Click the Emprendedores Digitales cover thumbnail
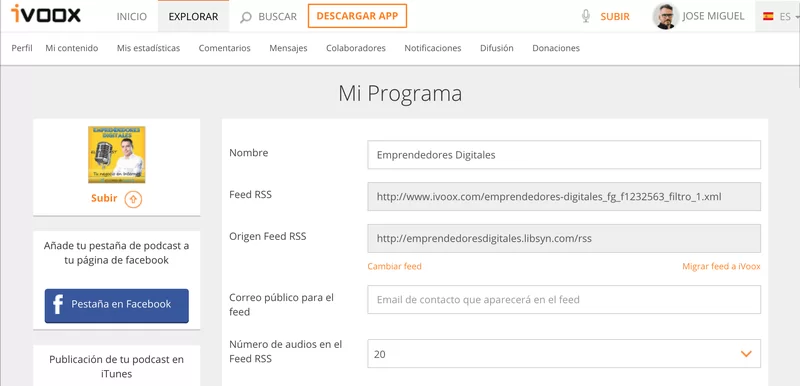The width and height of the screenshot is (800, 386). coord(117,155)
